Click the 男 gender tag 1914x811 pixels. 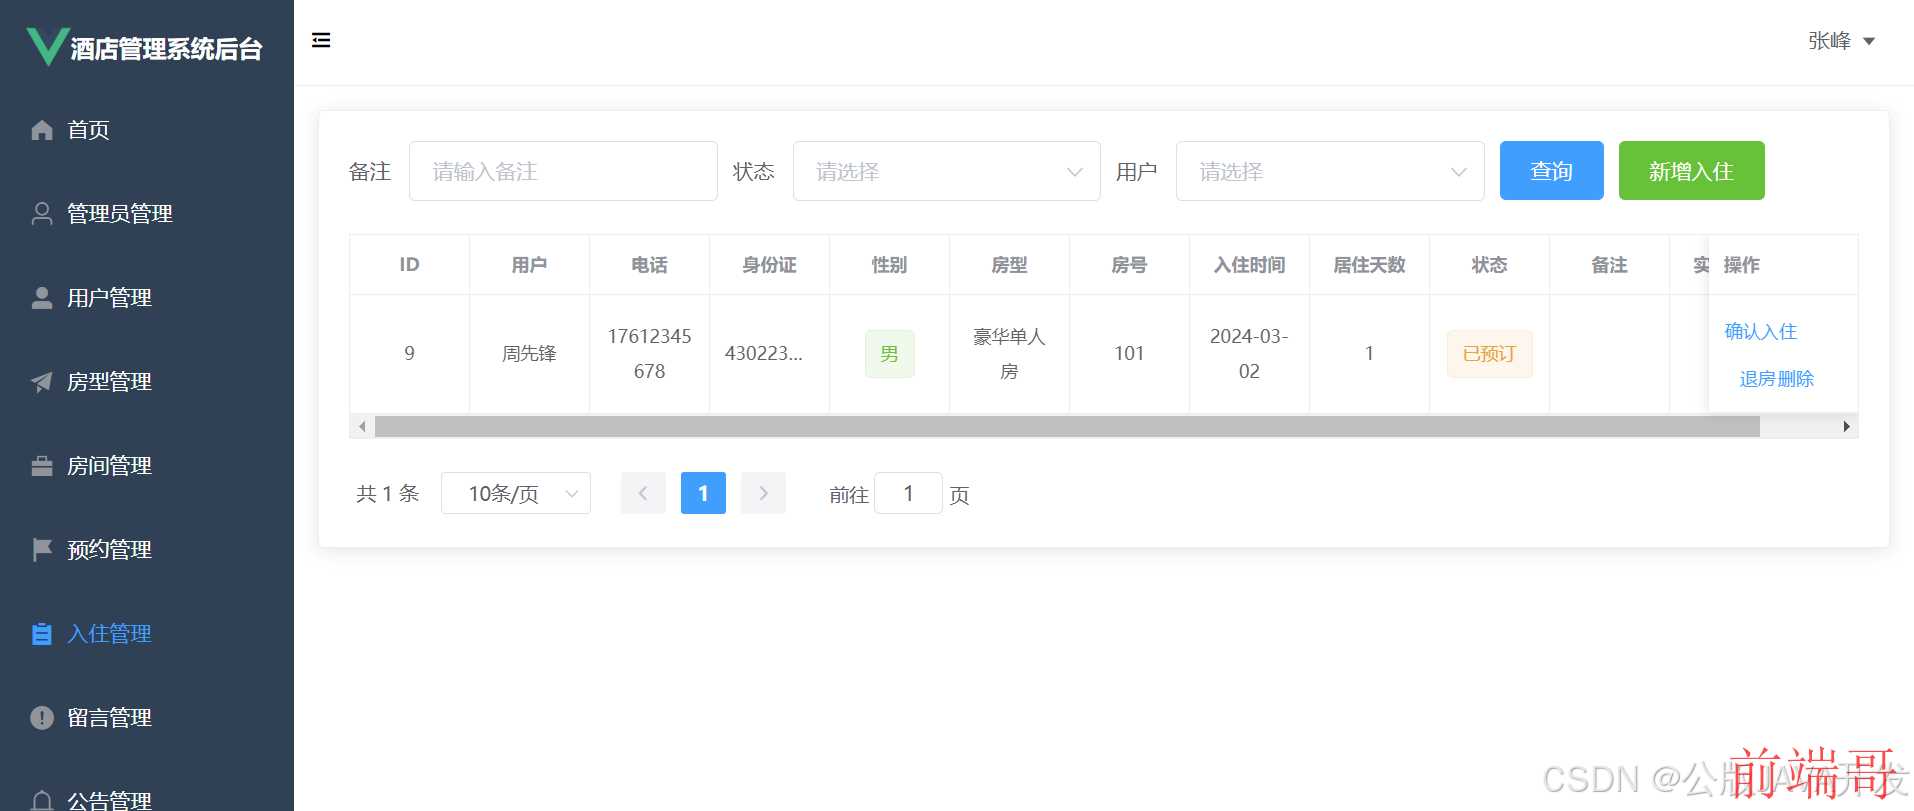pos(889,354)
